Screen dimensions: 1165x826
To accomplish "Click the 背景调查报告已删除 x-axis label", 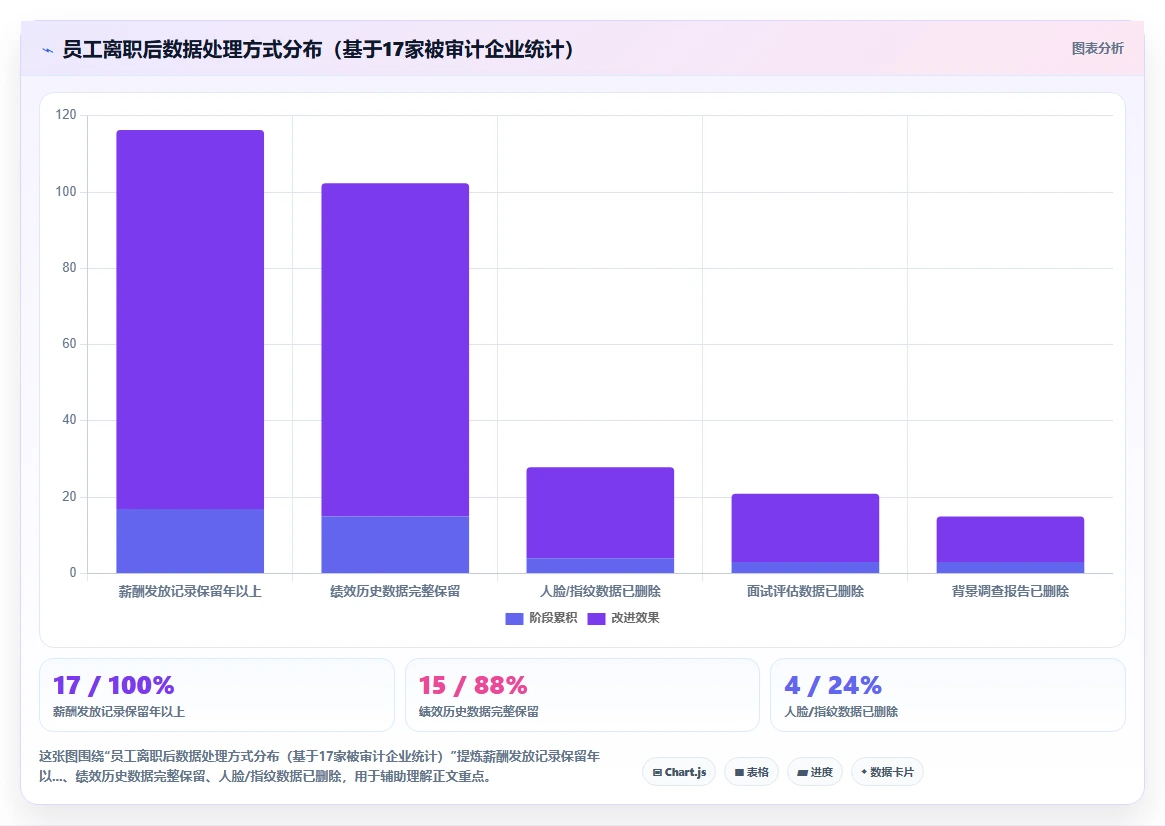I will pos(1010,591).
